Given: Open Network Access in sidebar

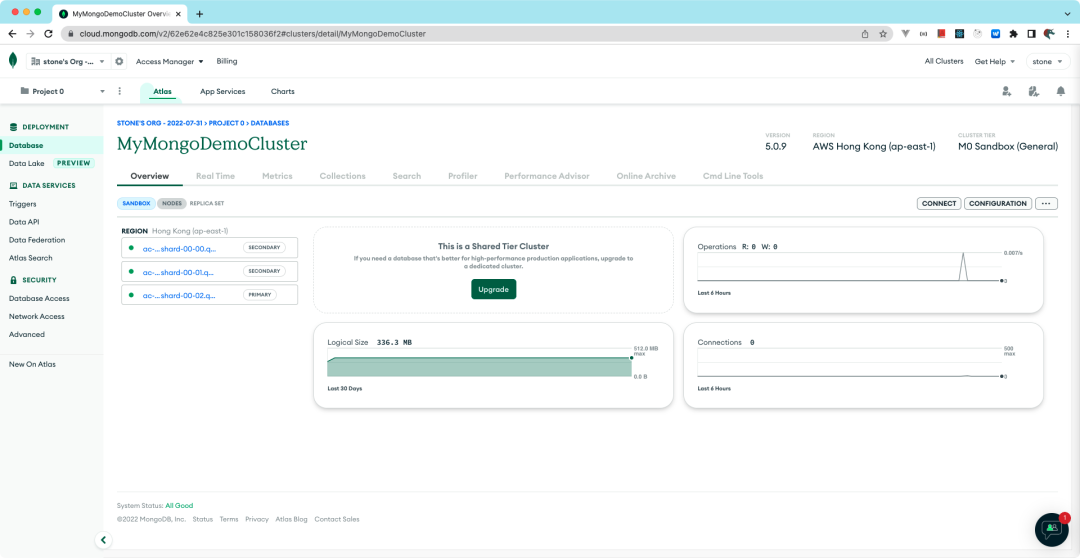Looking at the screenshot, I should click(37, 316).
